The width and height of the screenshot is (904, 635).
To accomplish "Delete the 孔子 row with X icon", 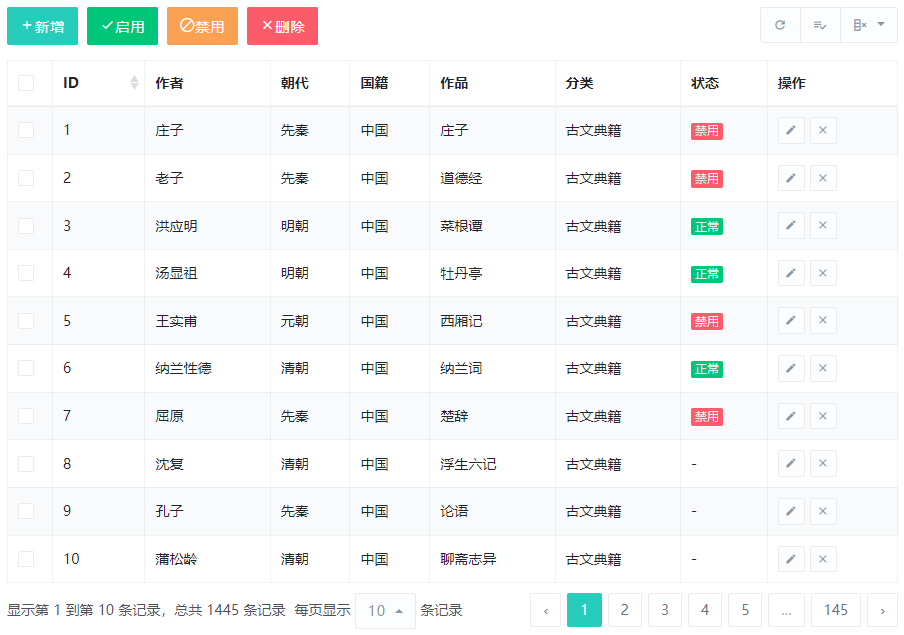I will point(823,512).
